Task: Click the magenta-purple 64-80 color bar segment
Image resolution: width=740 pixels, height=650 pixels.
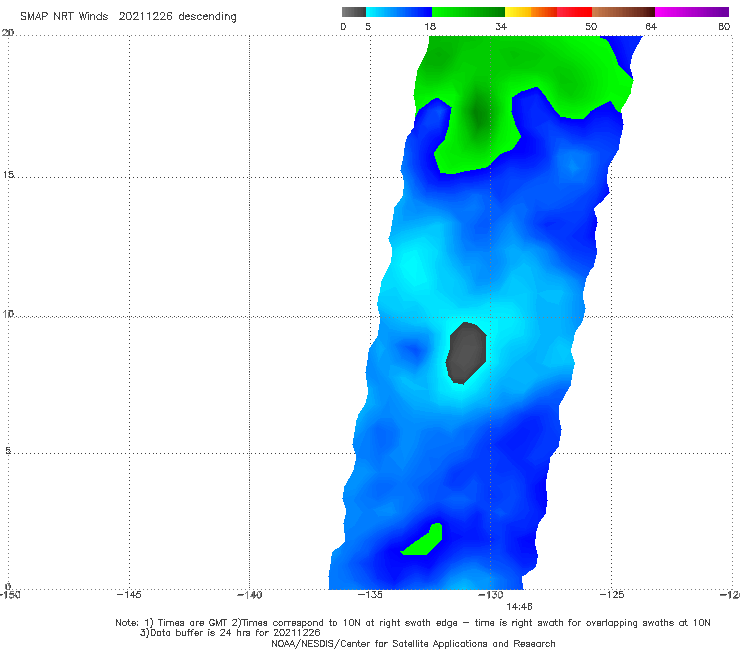Action: pos(692,12)
